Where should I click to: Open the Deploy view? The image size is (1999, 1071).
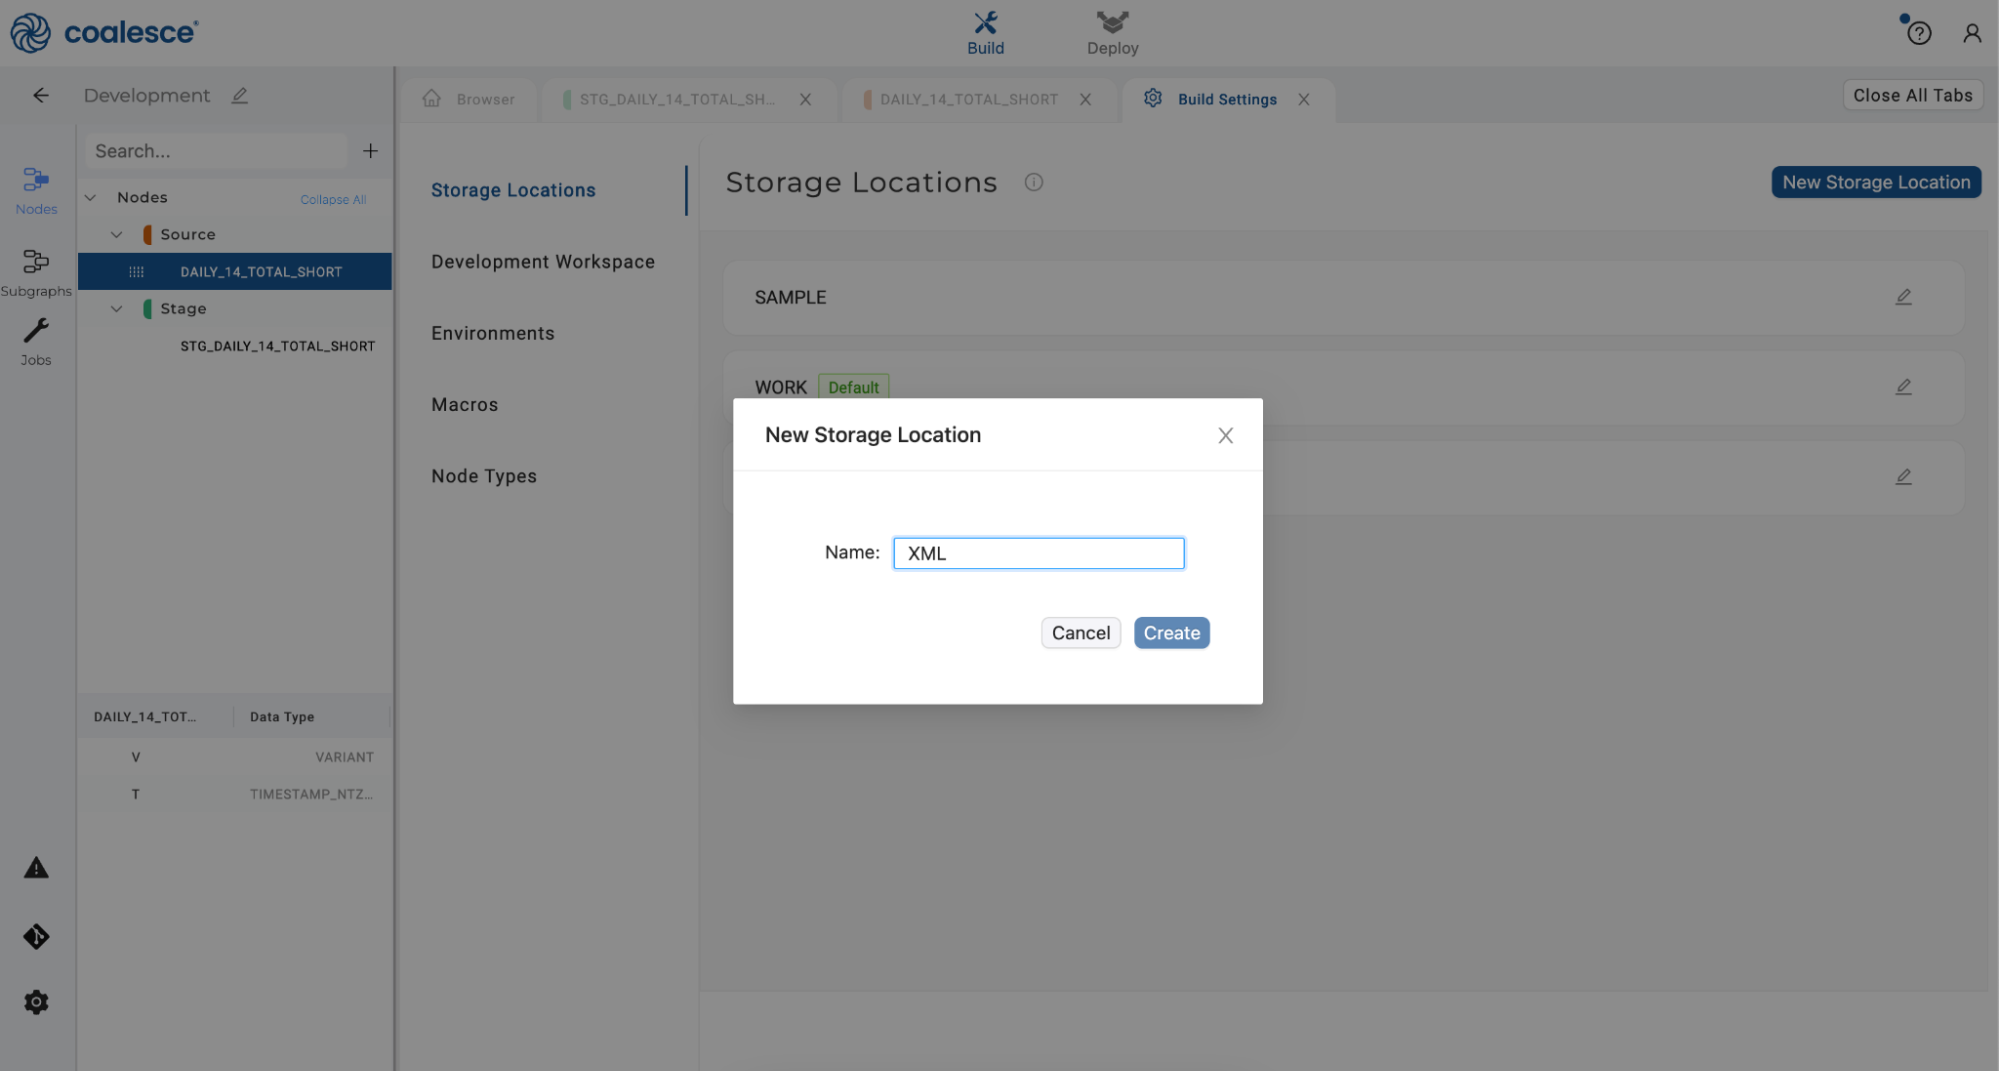coord(1111,31)
